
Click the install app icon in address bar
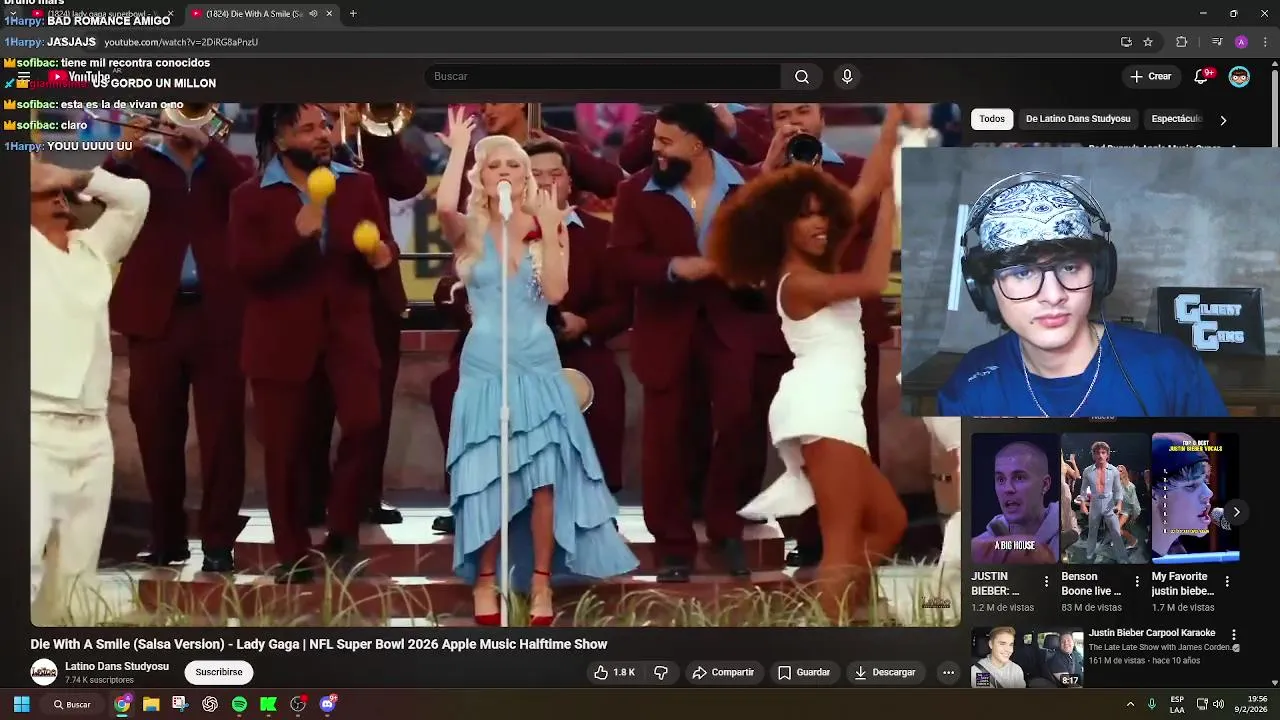1126,42
